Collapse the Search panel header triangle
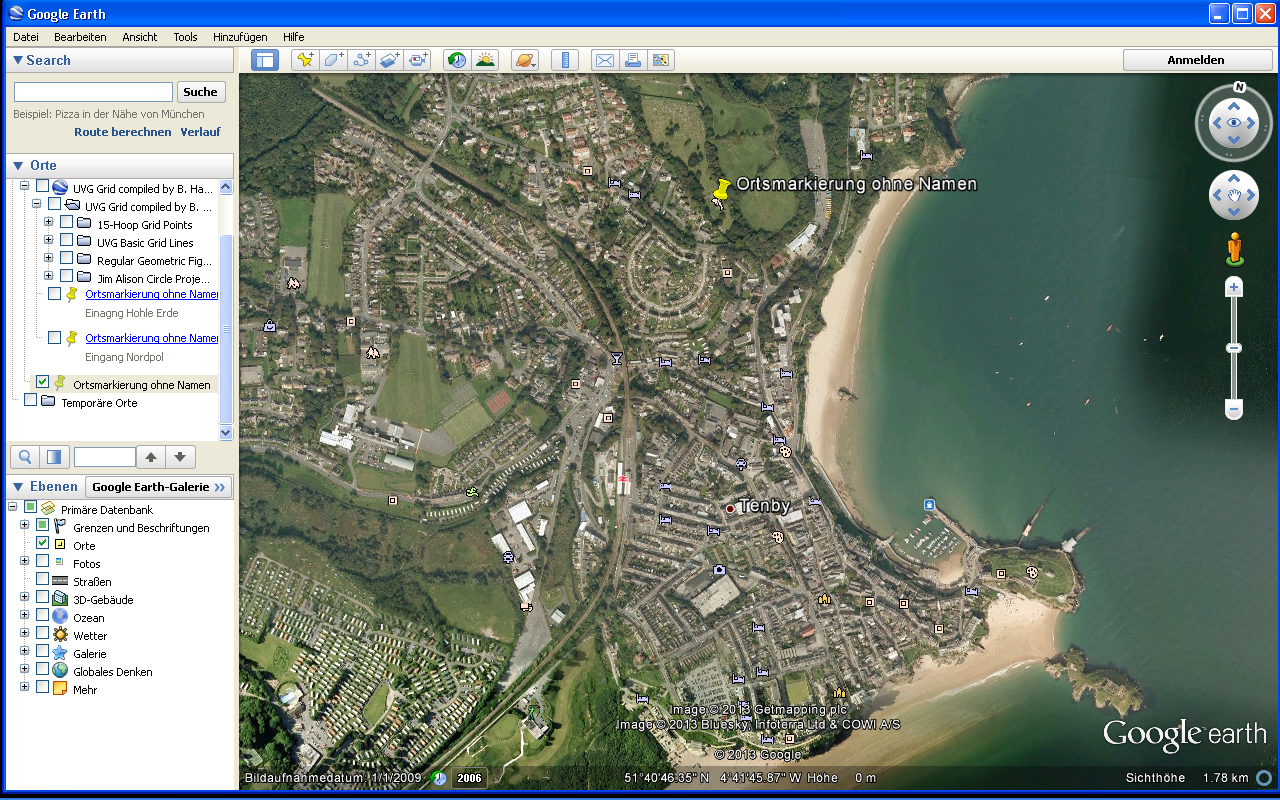This screenshot has width=1280, height=800. point(17,60)
